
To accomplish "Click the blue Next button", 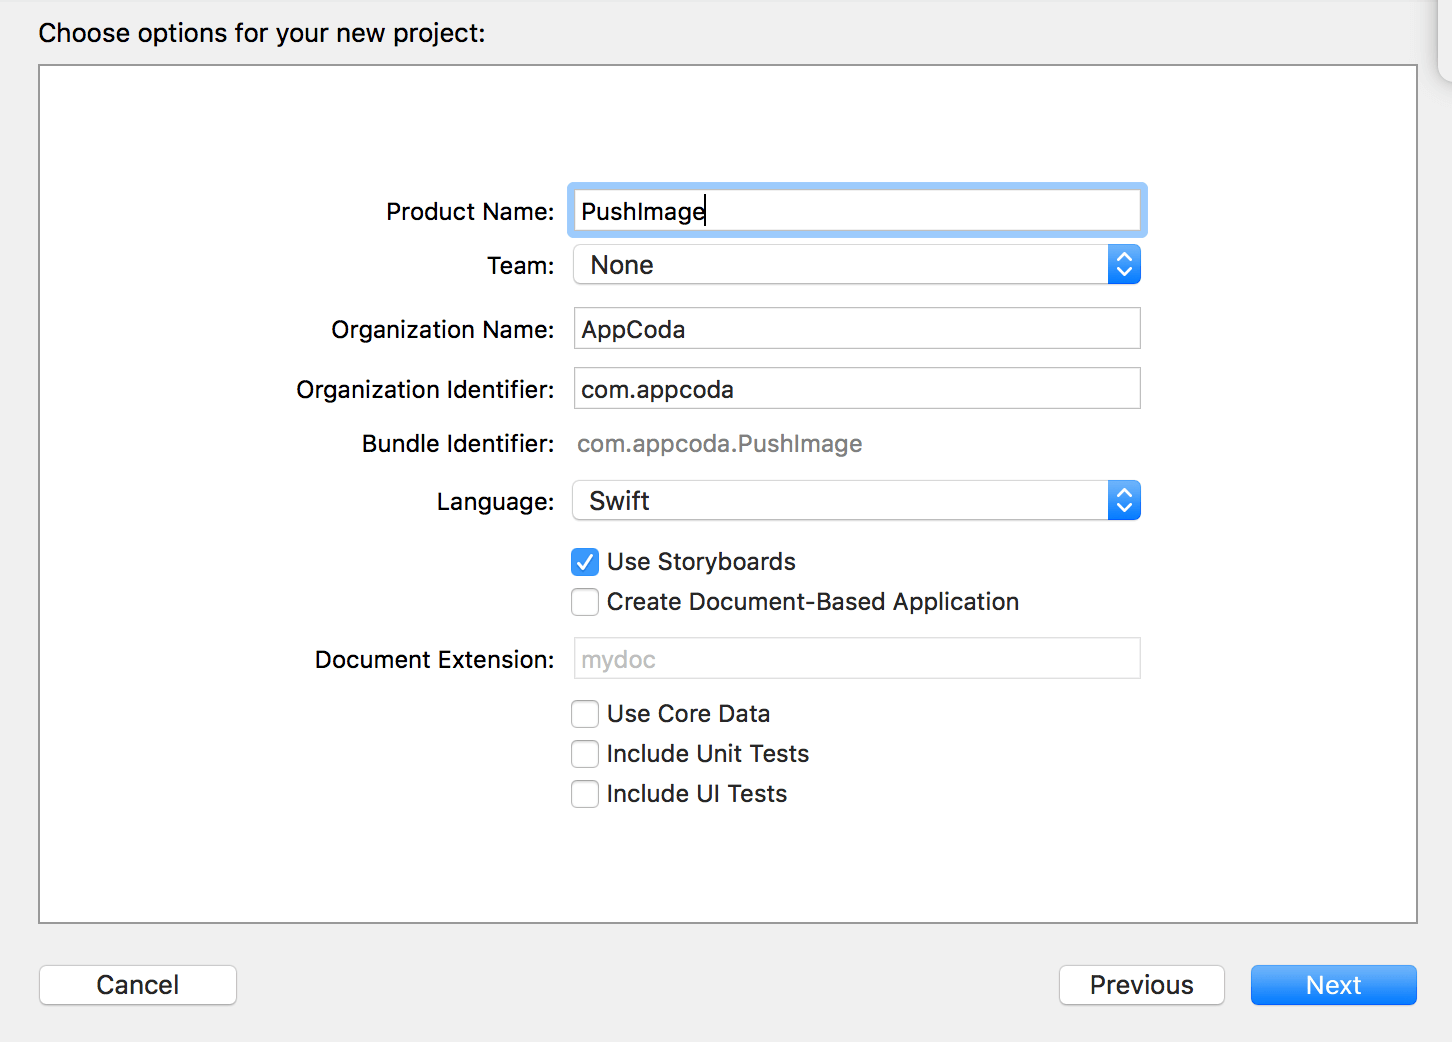I will tap(1333, 985).
